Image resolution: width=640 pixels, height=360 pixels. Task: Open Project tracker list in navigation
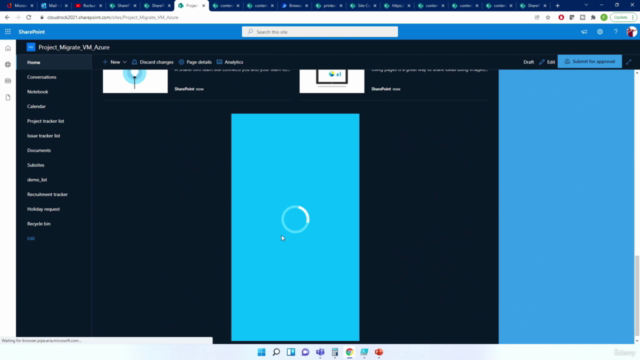45,121
